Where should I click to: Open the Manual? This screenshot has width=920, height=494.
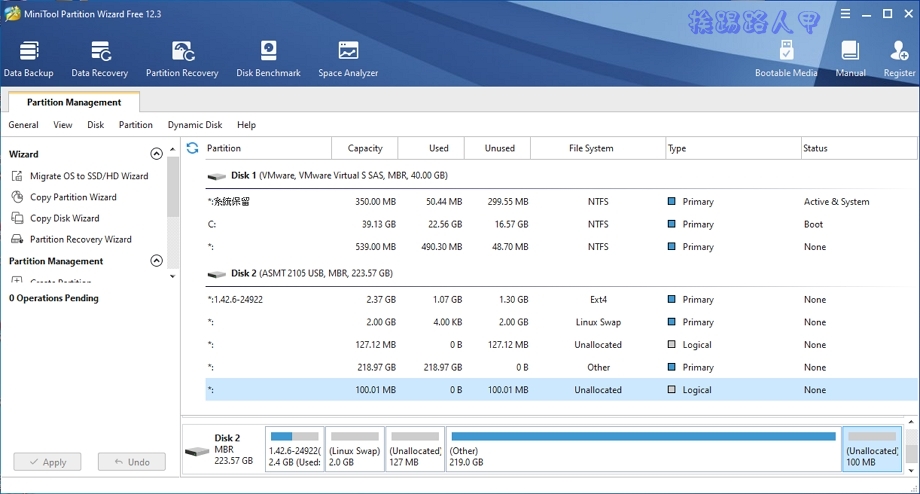tap(850, 59)
